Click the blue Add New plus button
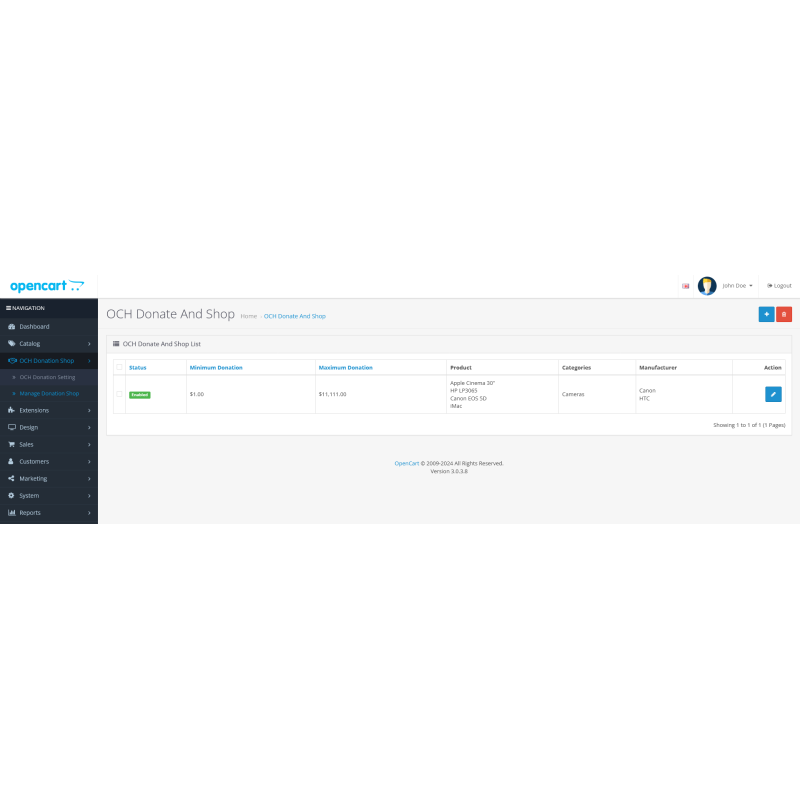Screen dimensions: 800x800 tap(766, 314)
